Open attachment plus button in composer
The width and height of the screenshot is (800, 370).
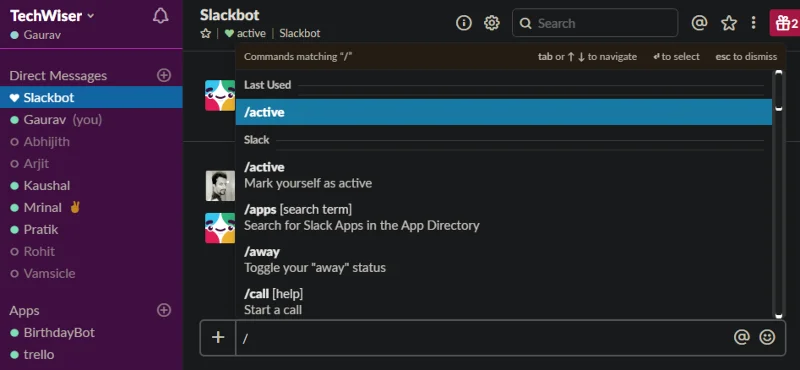(218, 337)
